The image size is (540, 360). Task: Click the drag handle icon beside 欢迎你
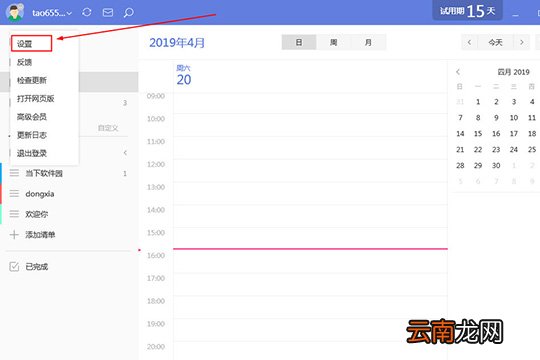(14, 214)
